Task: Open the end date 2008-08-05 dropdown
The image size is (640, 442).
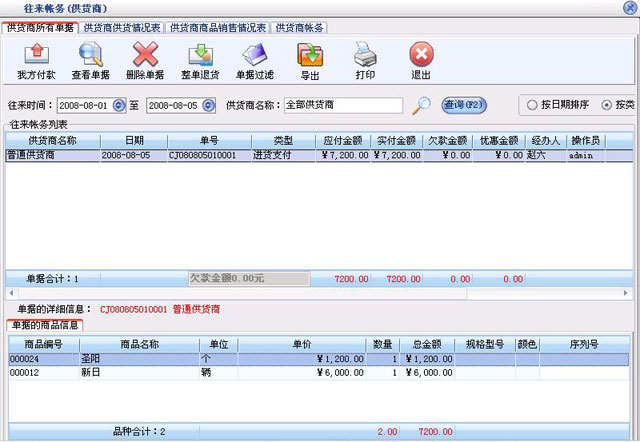Action: [x=207, y=105]
